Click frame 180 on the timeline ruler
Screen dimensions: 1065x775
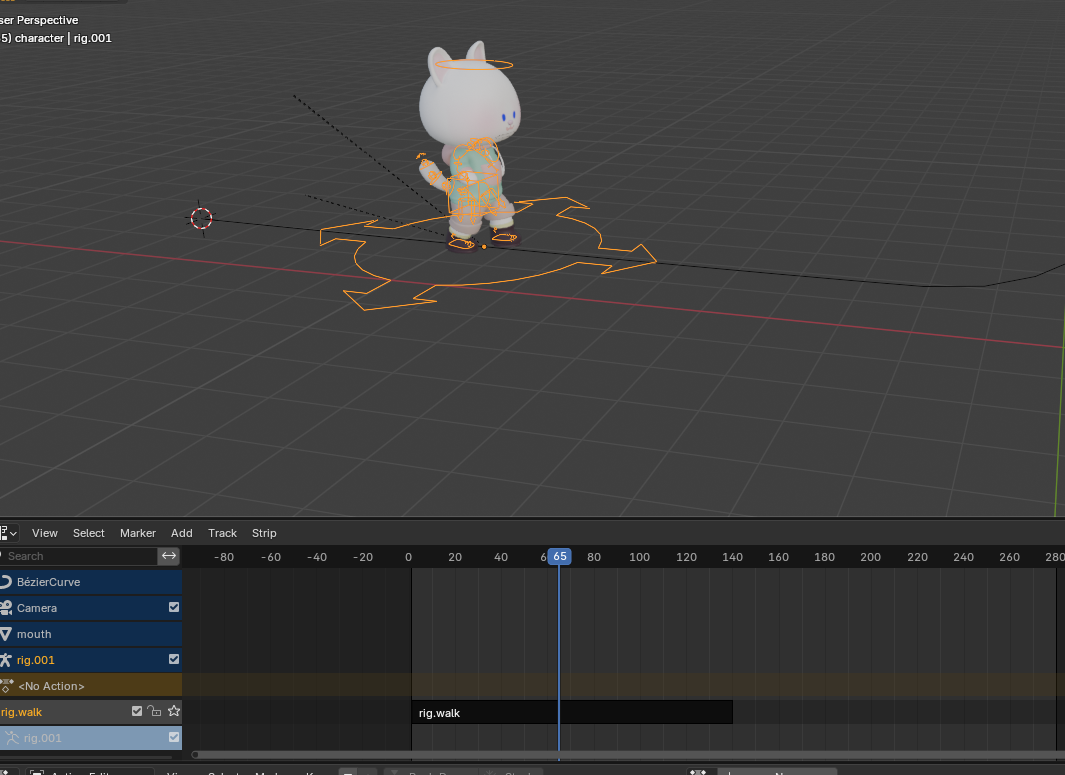825,557
